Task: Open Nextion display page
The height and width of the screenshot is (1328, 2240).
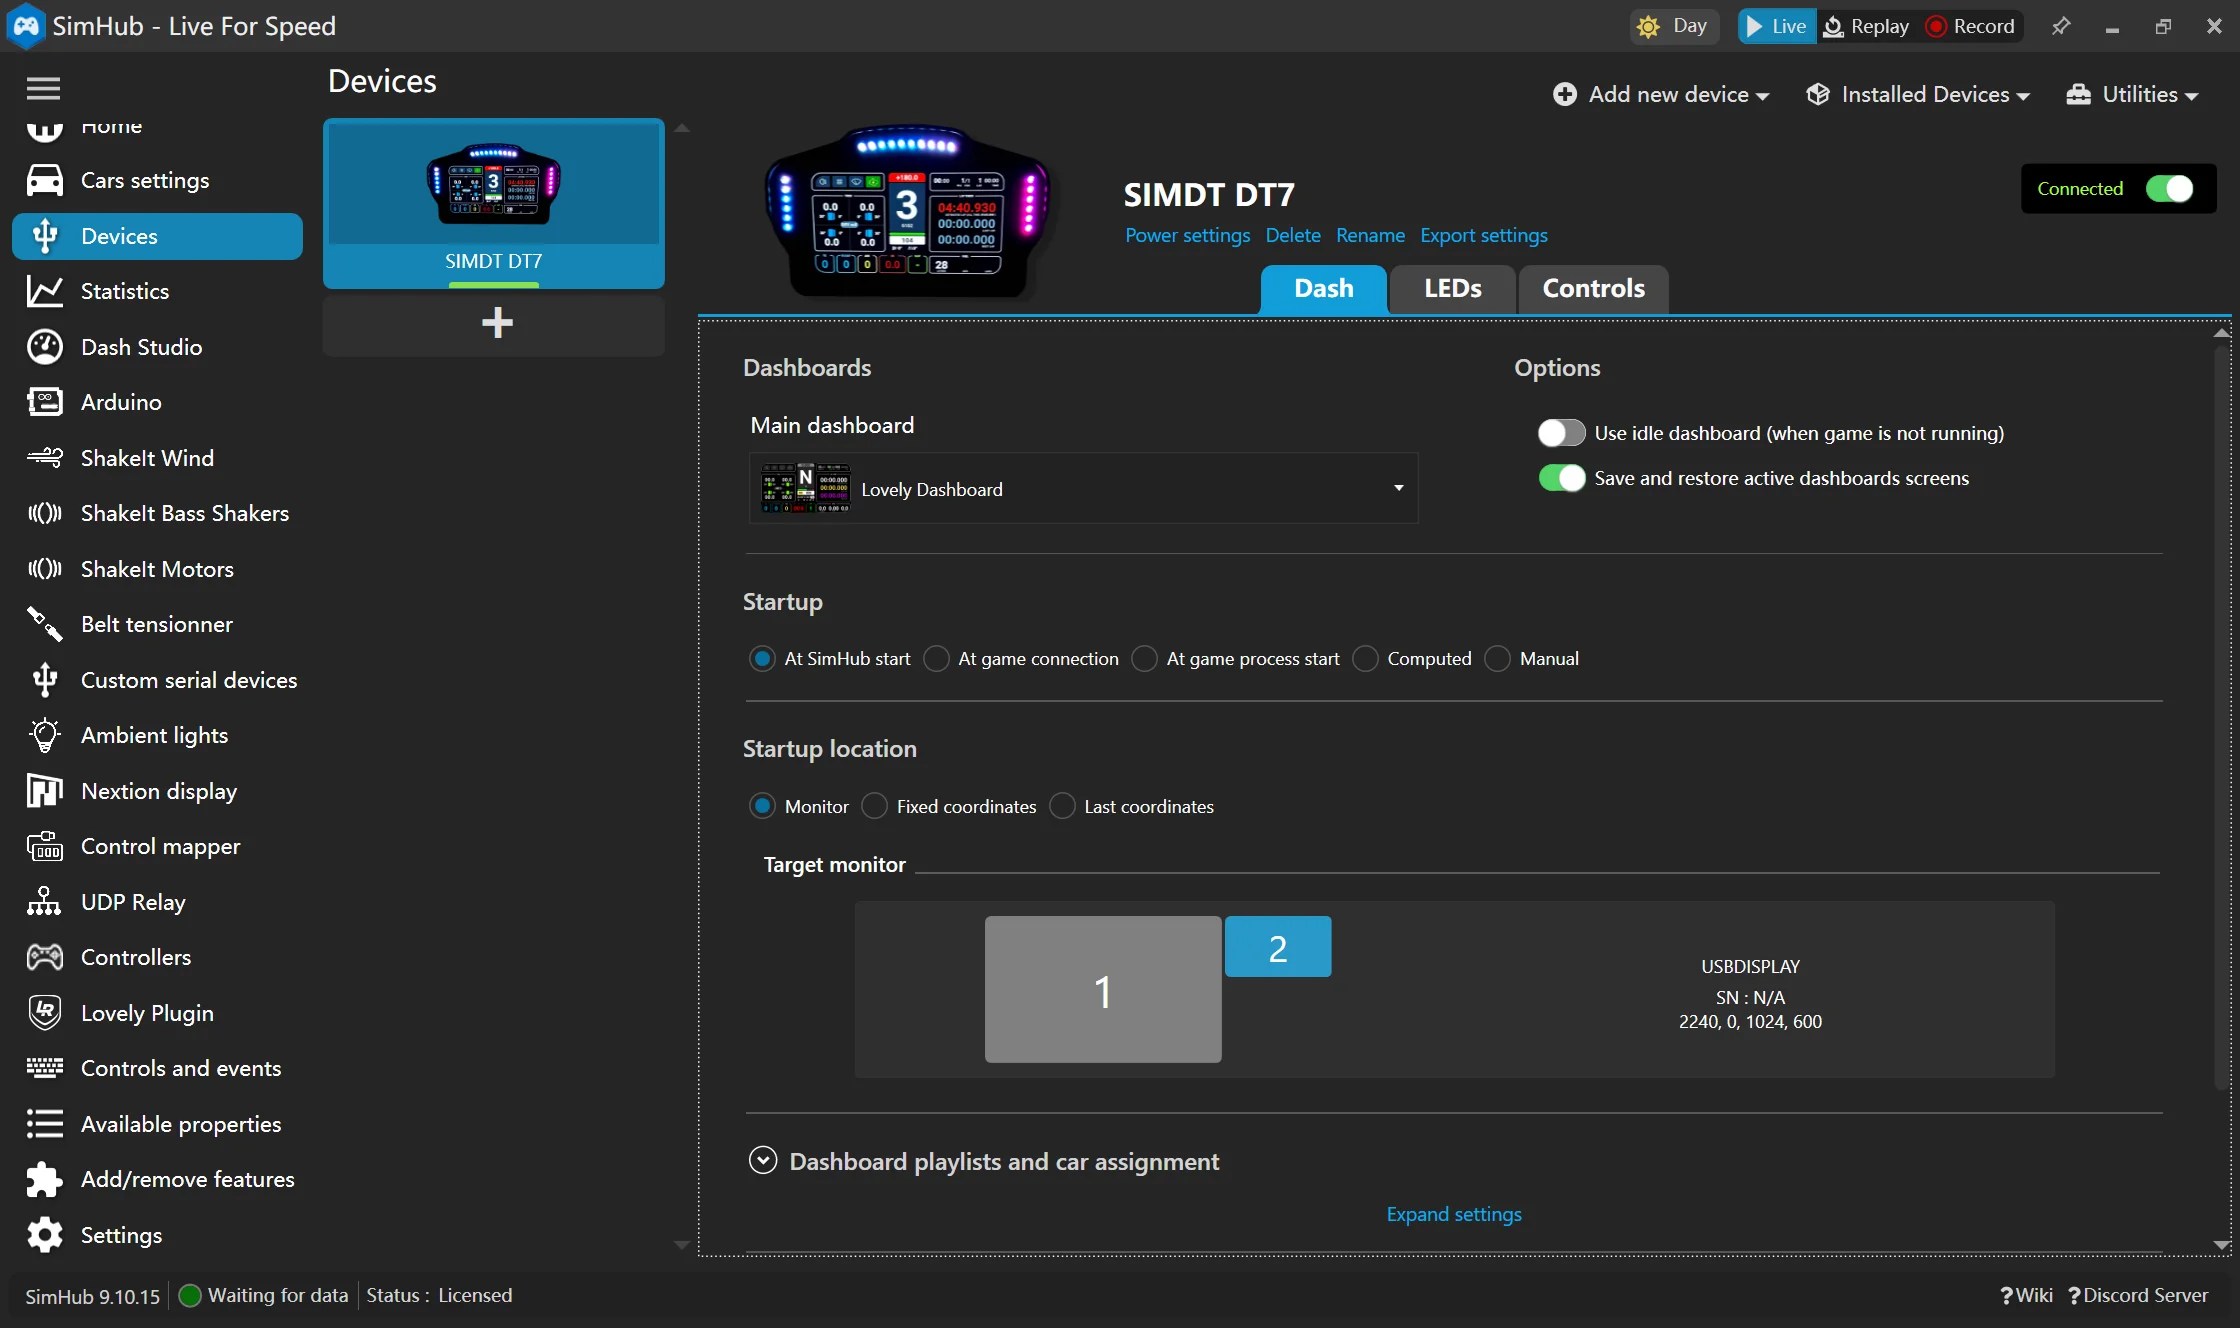Action: (158, 791)
